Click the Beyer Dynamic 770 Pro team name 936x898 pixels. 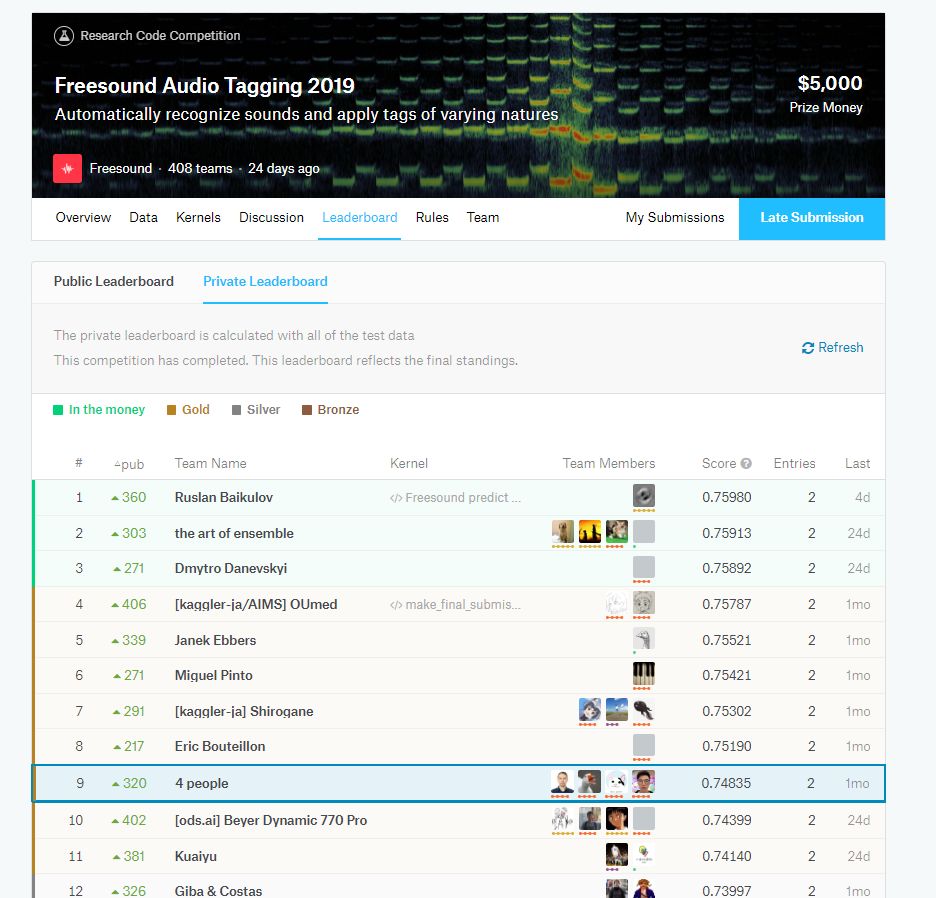271,820
